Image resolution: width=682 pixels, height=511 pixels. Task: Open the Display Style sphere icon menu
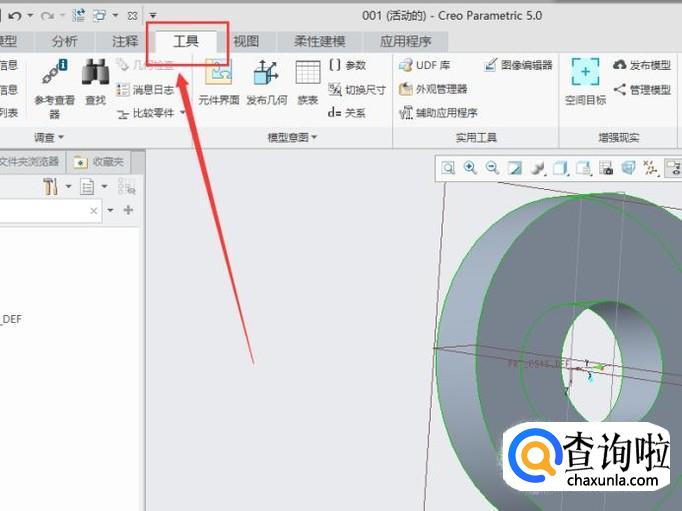[x=538, y=168]
